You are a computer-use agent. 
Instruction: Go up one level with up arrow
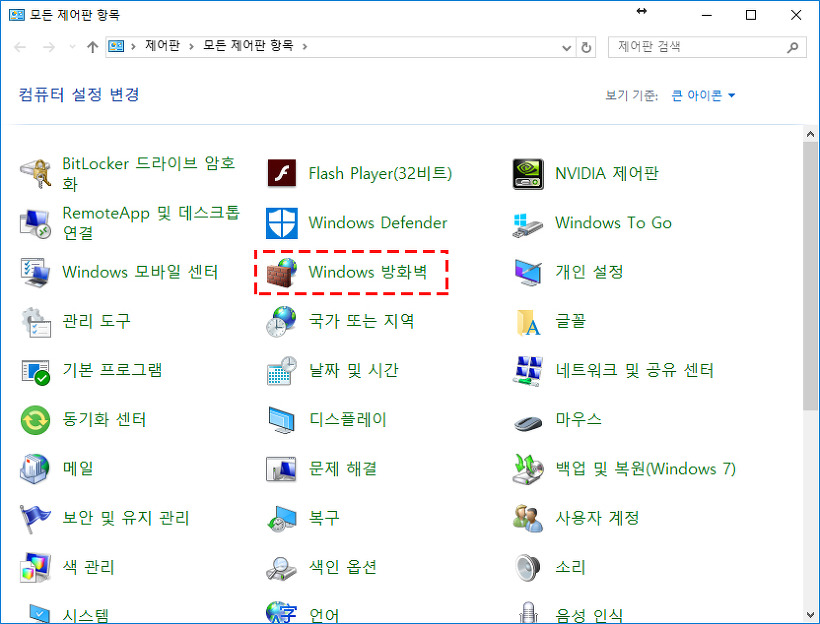93,47
